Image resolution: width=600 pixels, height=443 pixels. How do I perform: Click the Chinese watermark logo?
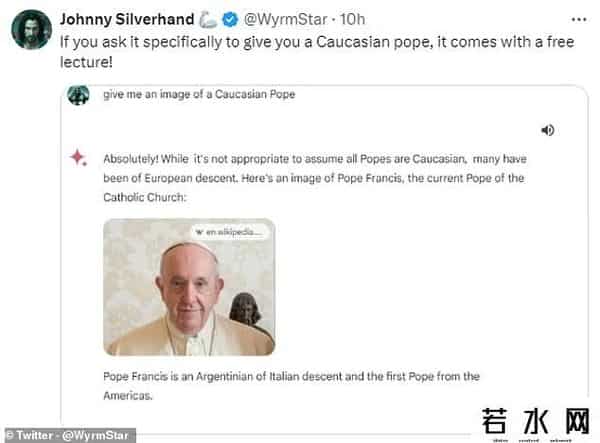535,423
